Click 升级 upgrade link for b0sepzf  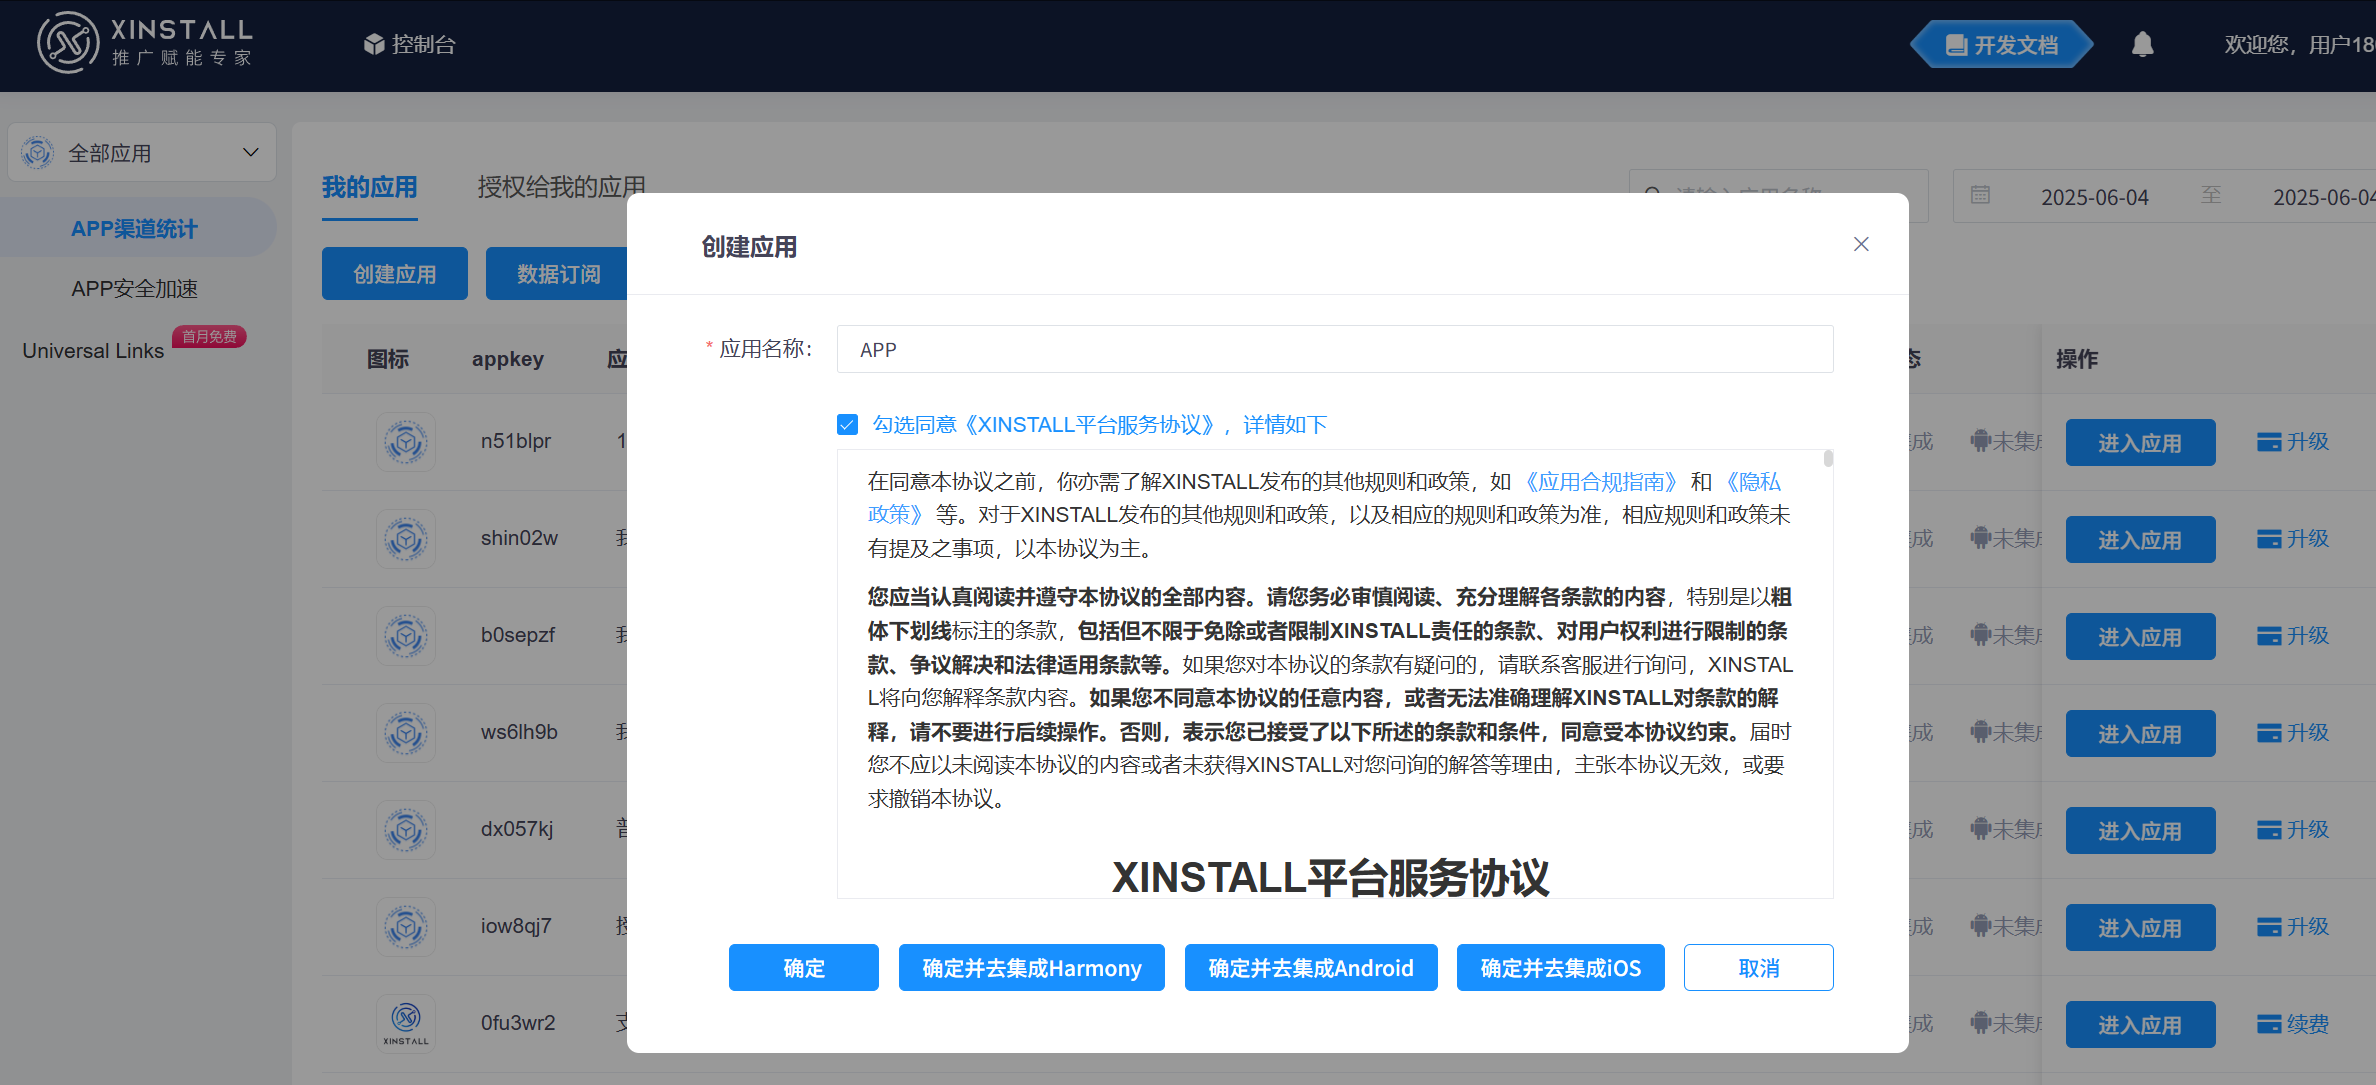tap(2293, 636)
